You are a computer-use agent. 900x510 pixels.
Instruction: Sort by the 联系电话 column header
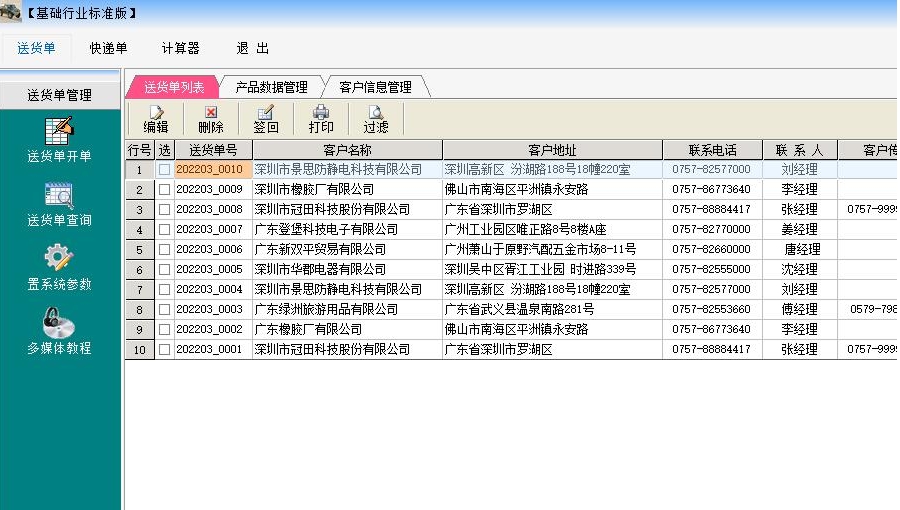point(712,150)
